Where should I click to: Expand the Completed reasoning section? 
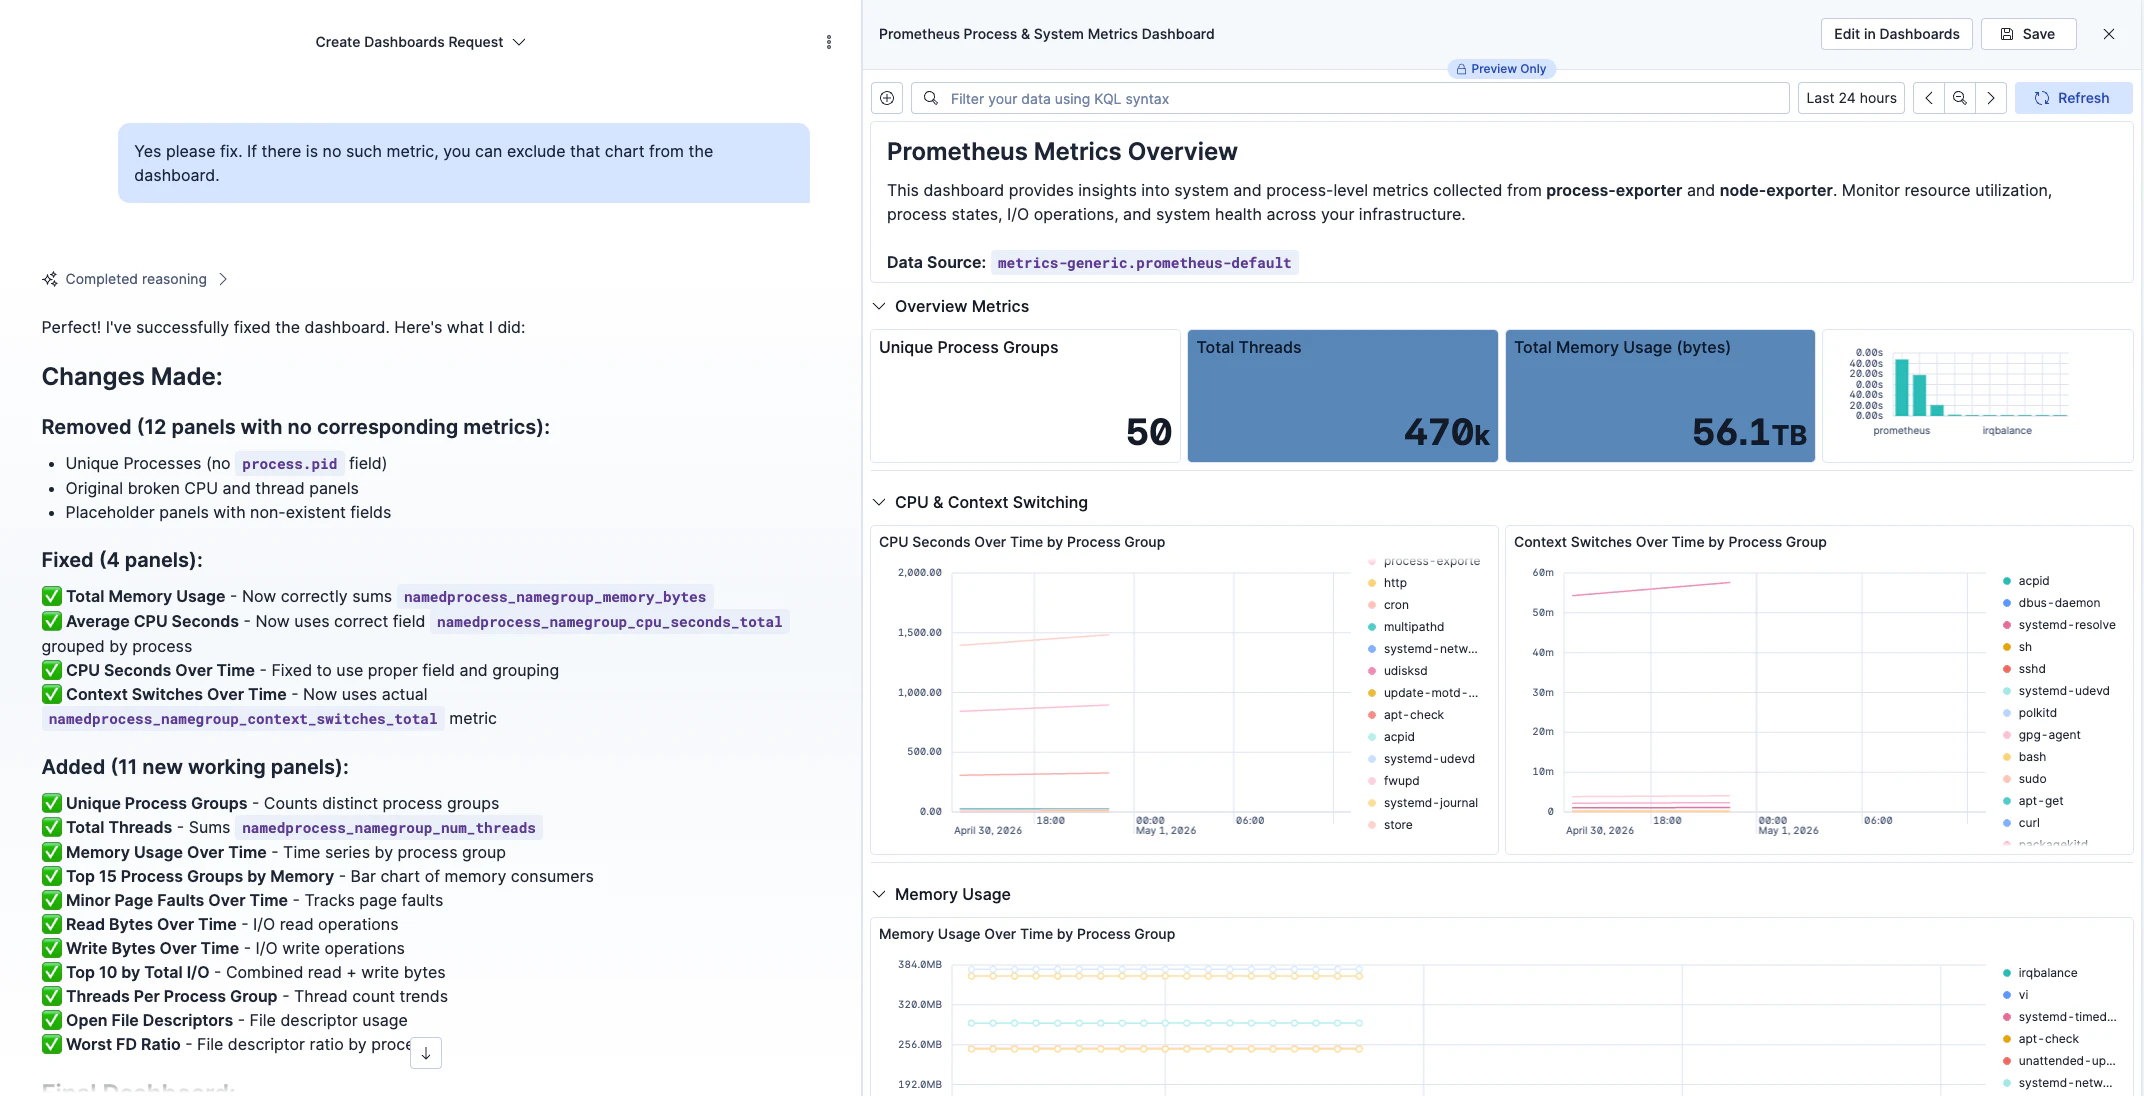[x=135, y=279]
